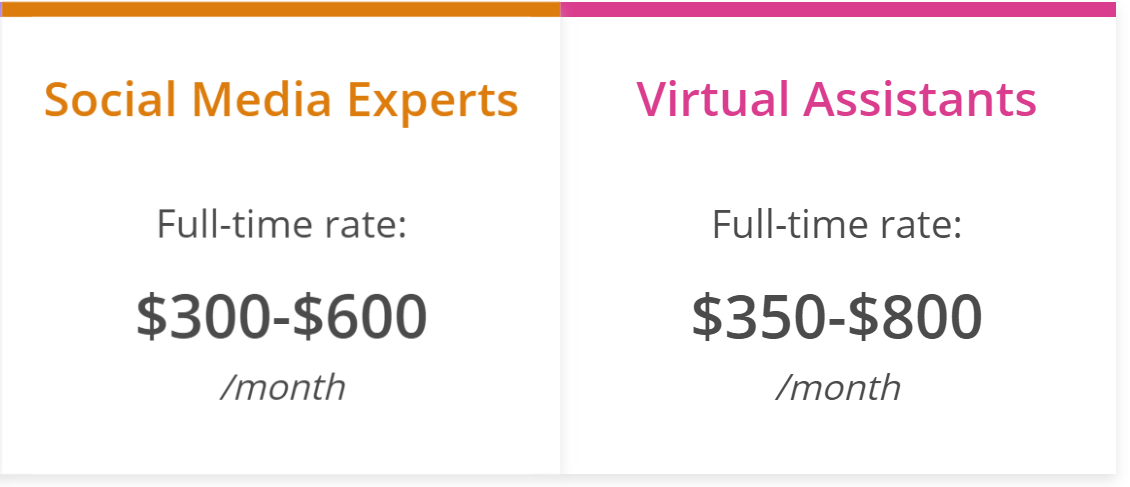Click the word Social in orange heading
The image size is (1130, 487).
tap(110, 98)
